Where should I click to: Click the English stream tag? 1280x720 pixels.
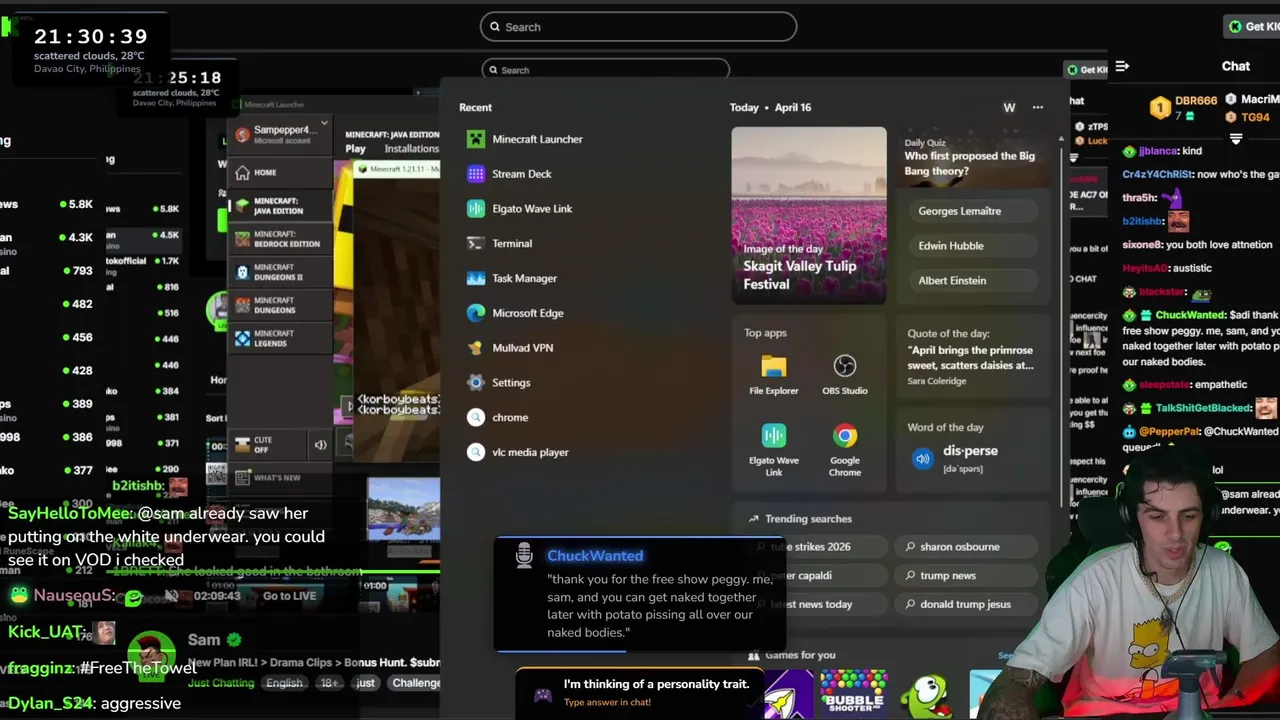coord(284,683)
